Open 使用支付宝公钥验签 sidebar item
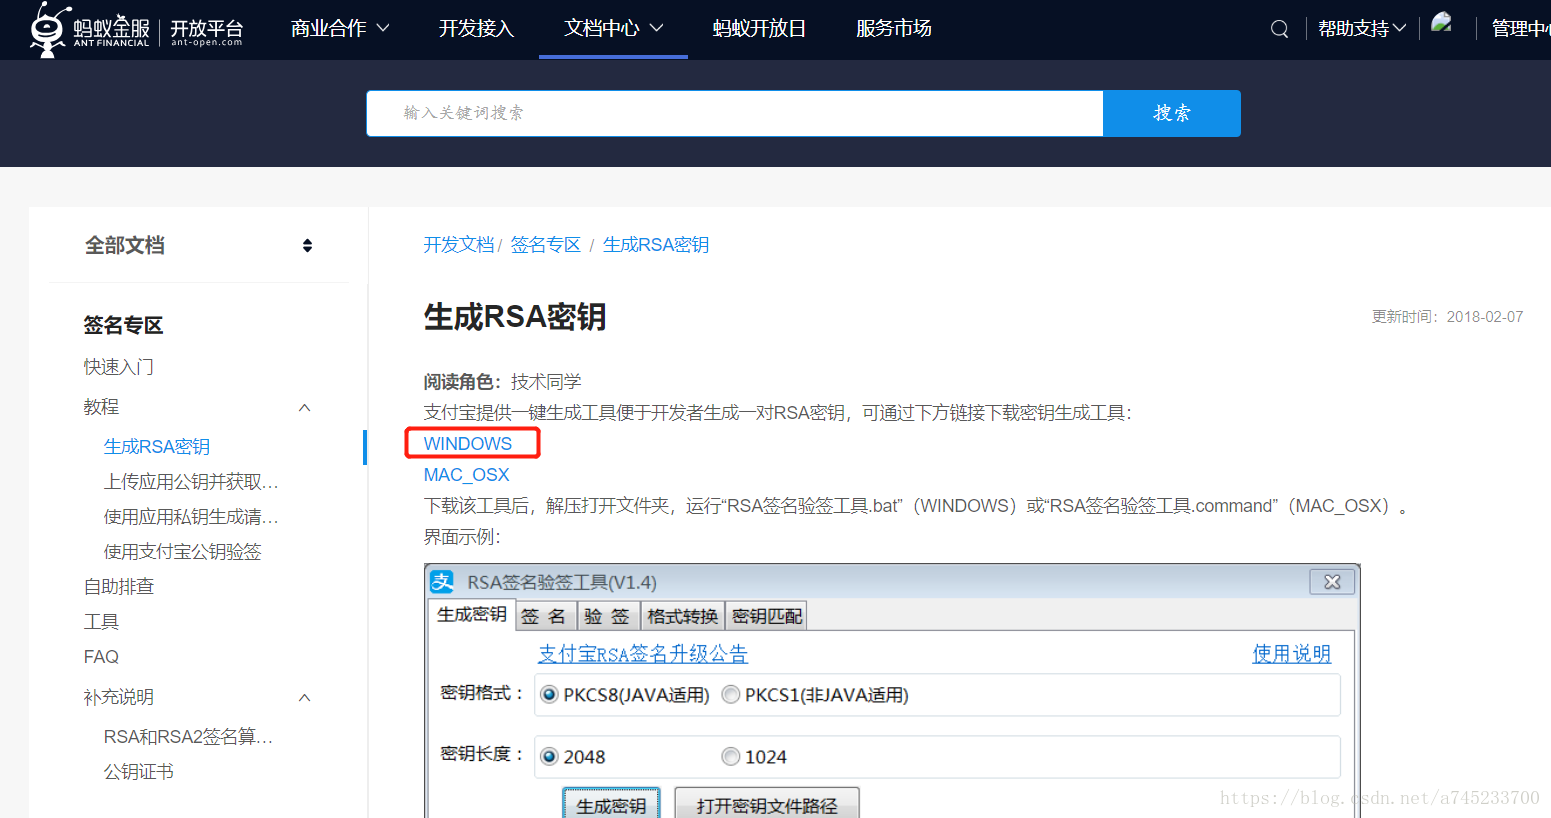 (x=183, y=552)
